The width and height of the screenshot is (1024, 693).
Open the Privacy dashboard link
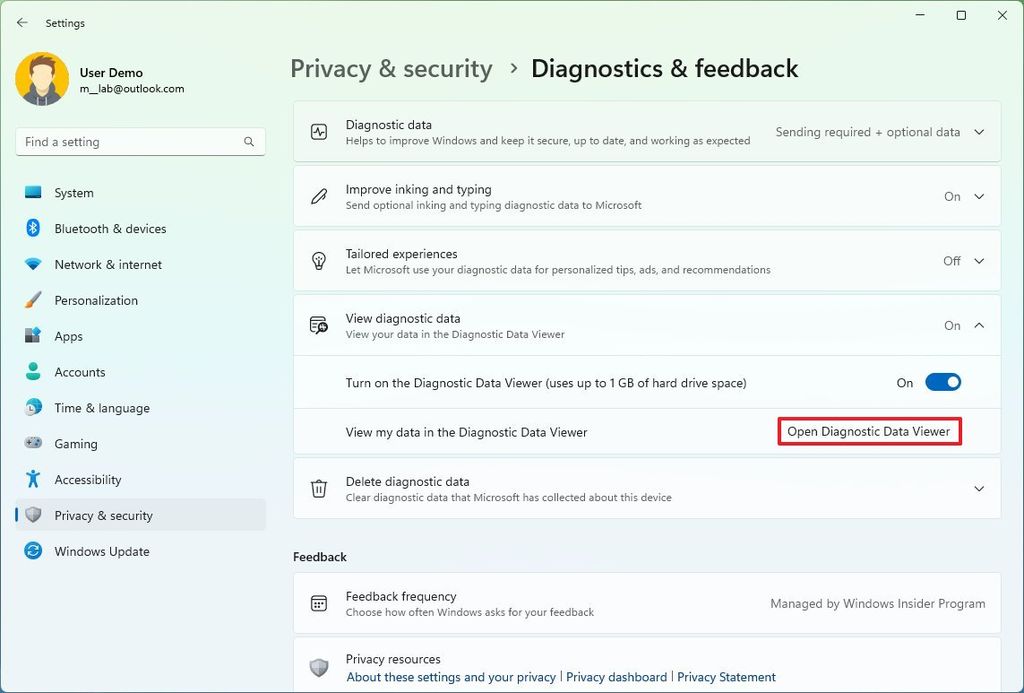pyautogui.click(x=617, y=677)
